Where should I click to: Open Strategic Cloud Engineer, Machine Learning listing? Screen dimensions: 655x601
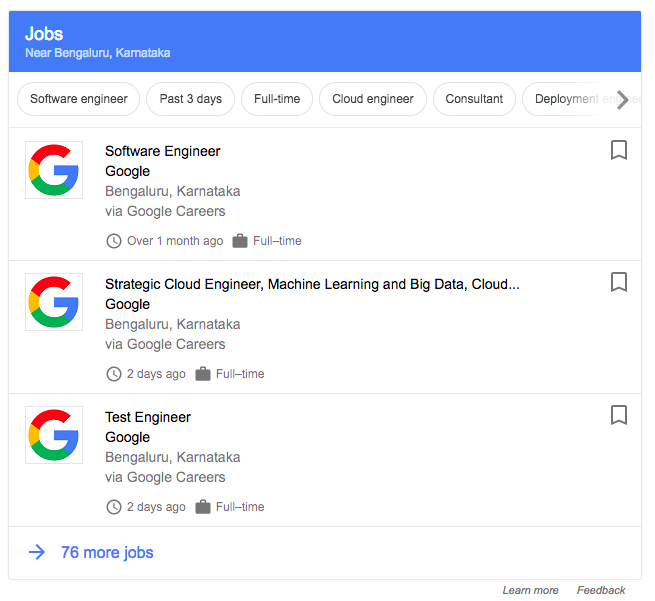312,284
